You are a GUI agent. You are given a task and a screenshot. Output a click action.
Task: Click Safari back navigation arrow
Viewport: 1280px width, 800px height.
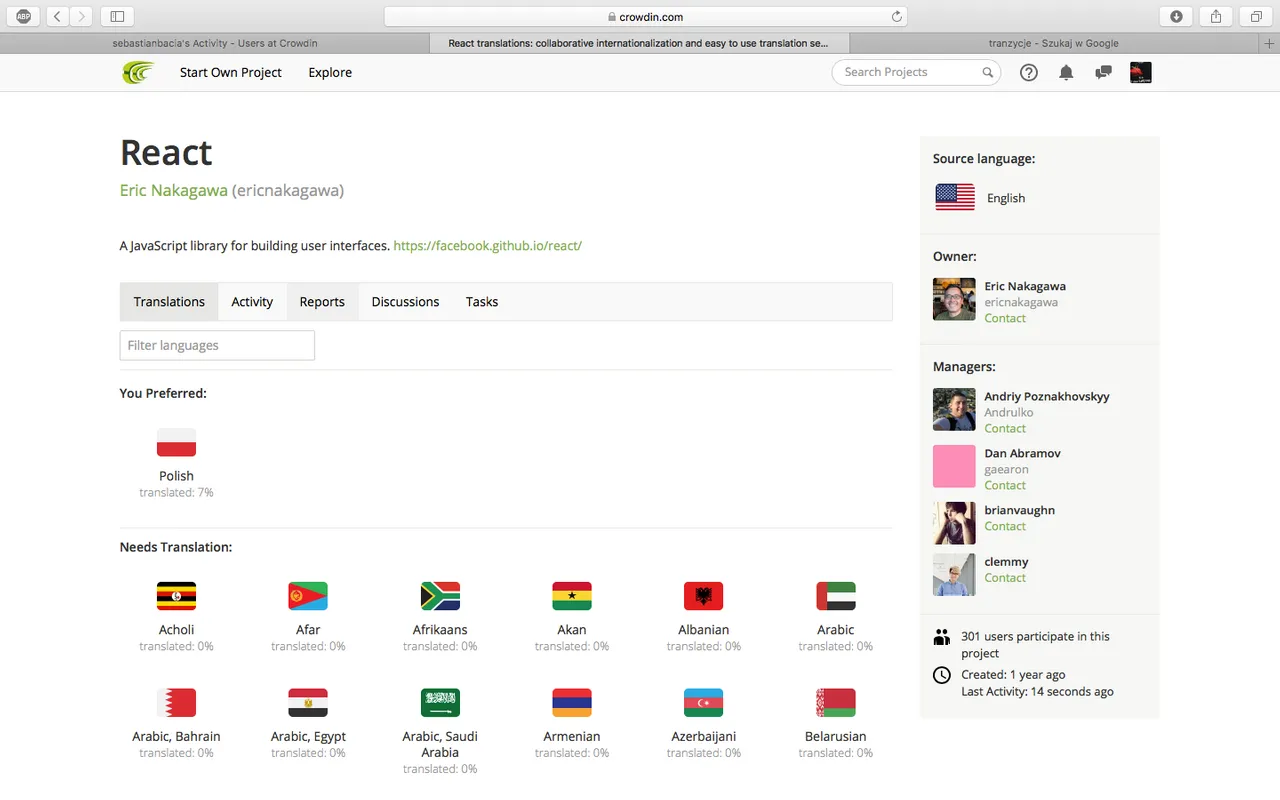coord(57,16)
